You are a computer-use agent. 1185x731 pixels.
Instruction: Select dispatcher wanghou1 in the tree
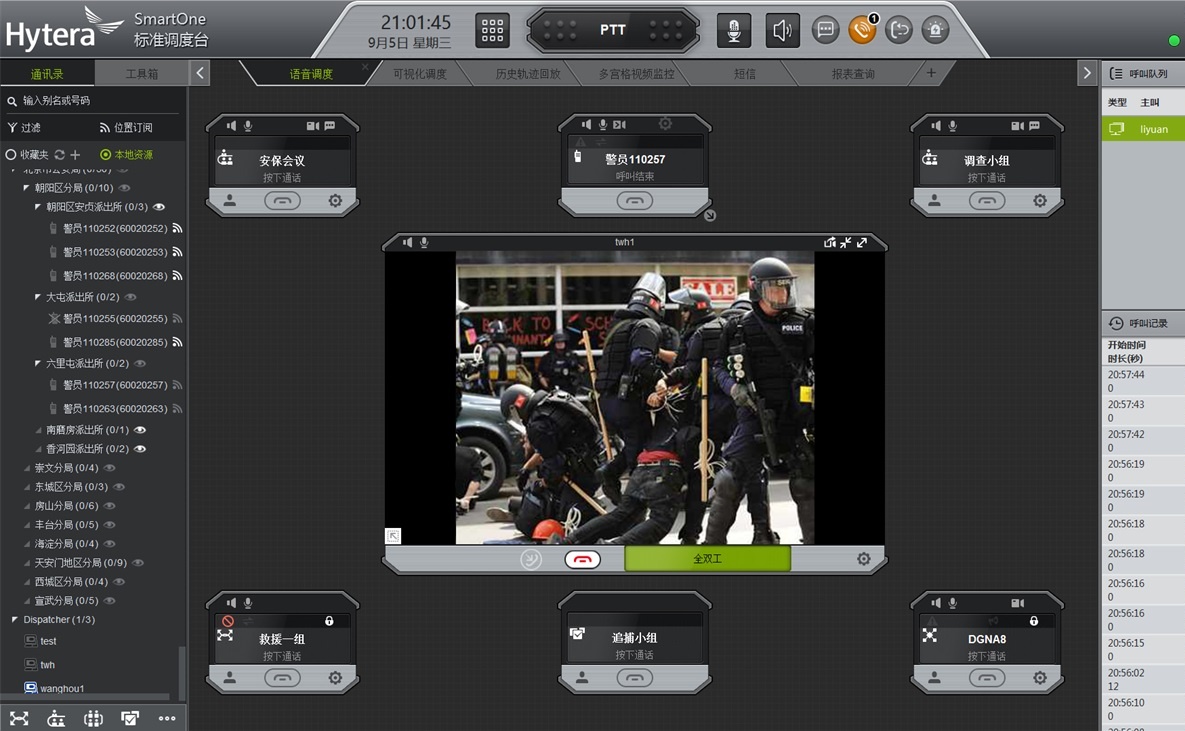point(54,689)
